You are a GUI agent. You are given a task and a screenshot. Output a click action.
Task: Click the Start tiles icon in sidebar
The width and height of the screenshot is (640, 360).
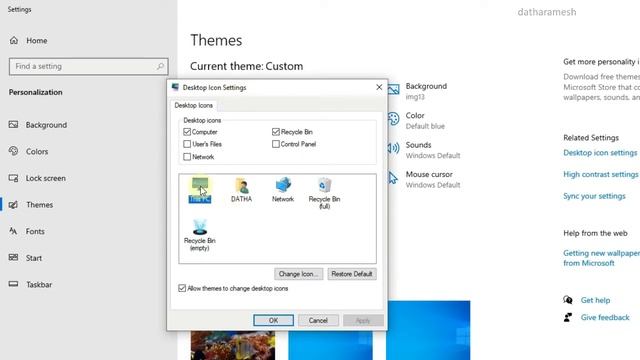point(13,258)
